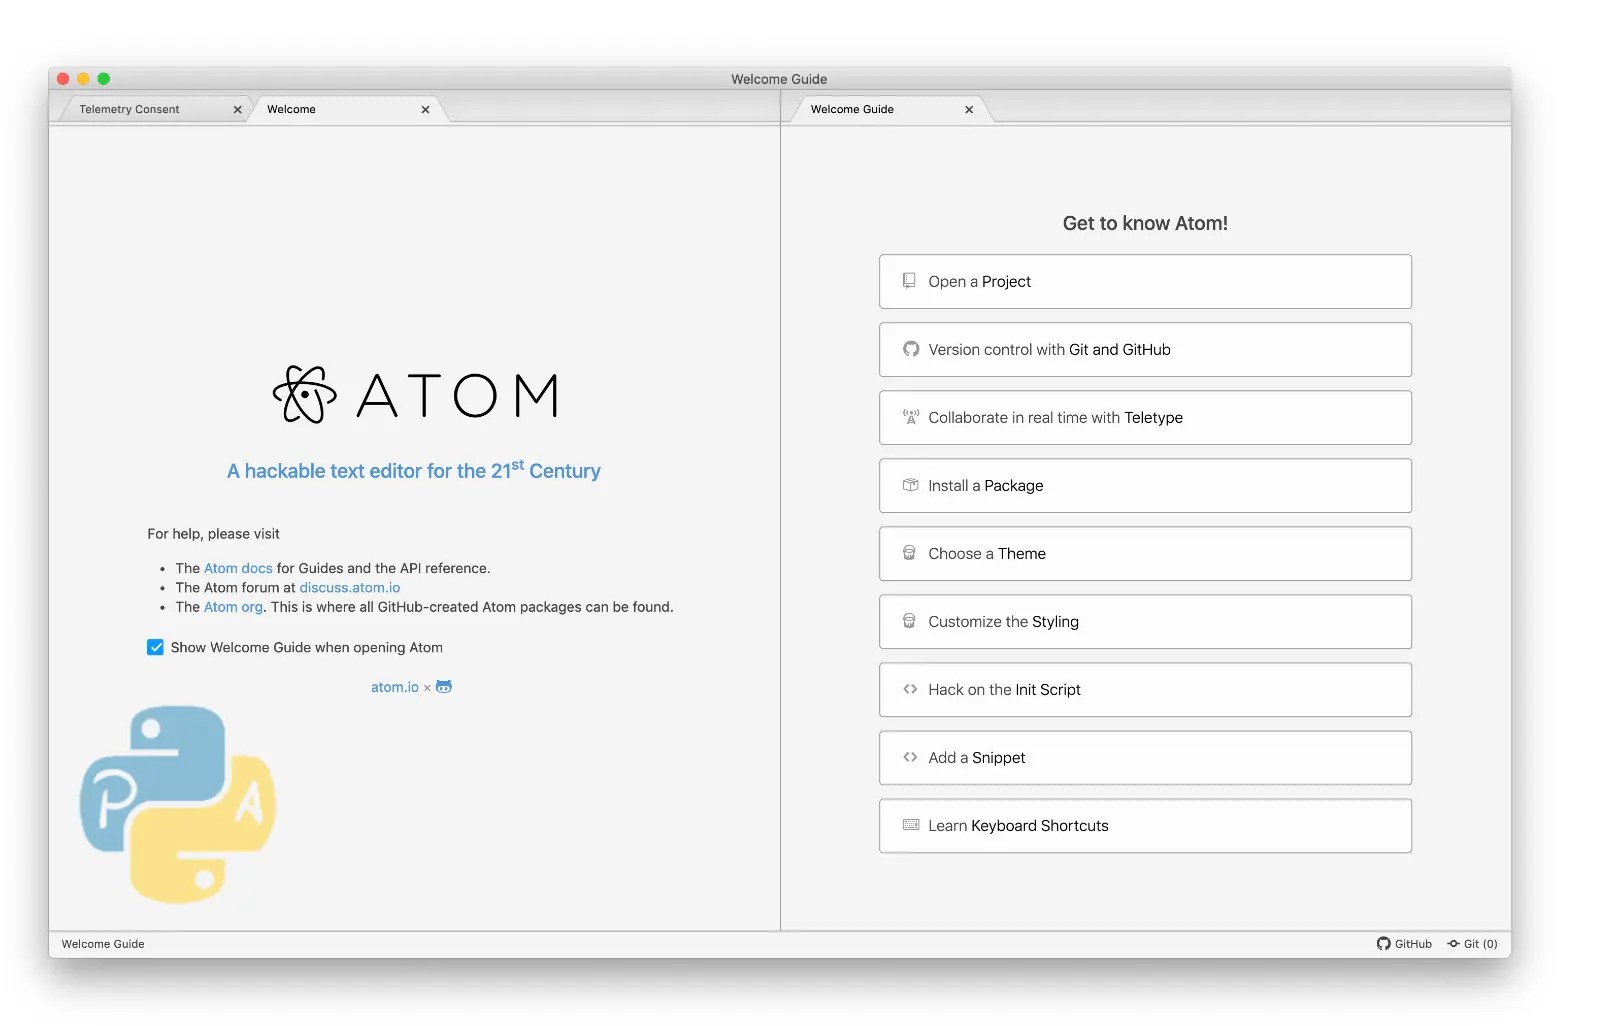Click the Atom logo icon
Image resolution: width=1609 pixels, height=1026 pixels.
click(x=304, y=394)
